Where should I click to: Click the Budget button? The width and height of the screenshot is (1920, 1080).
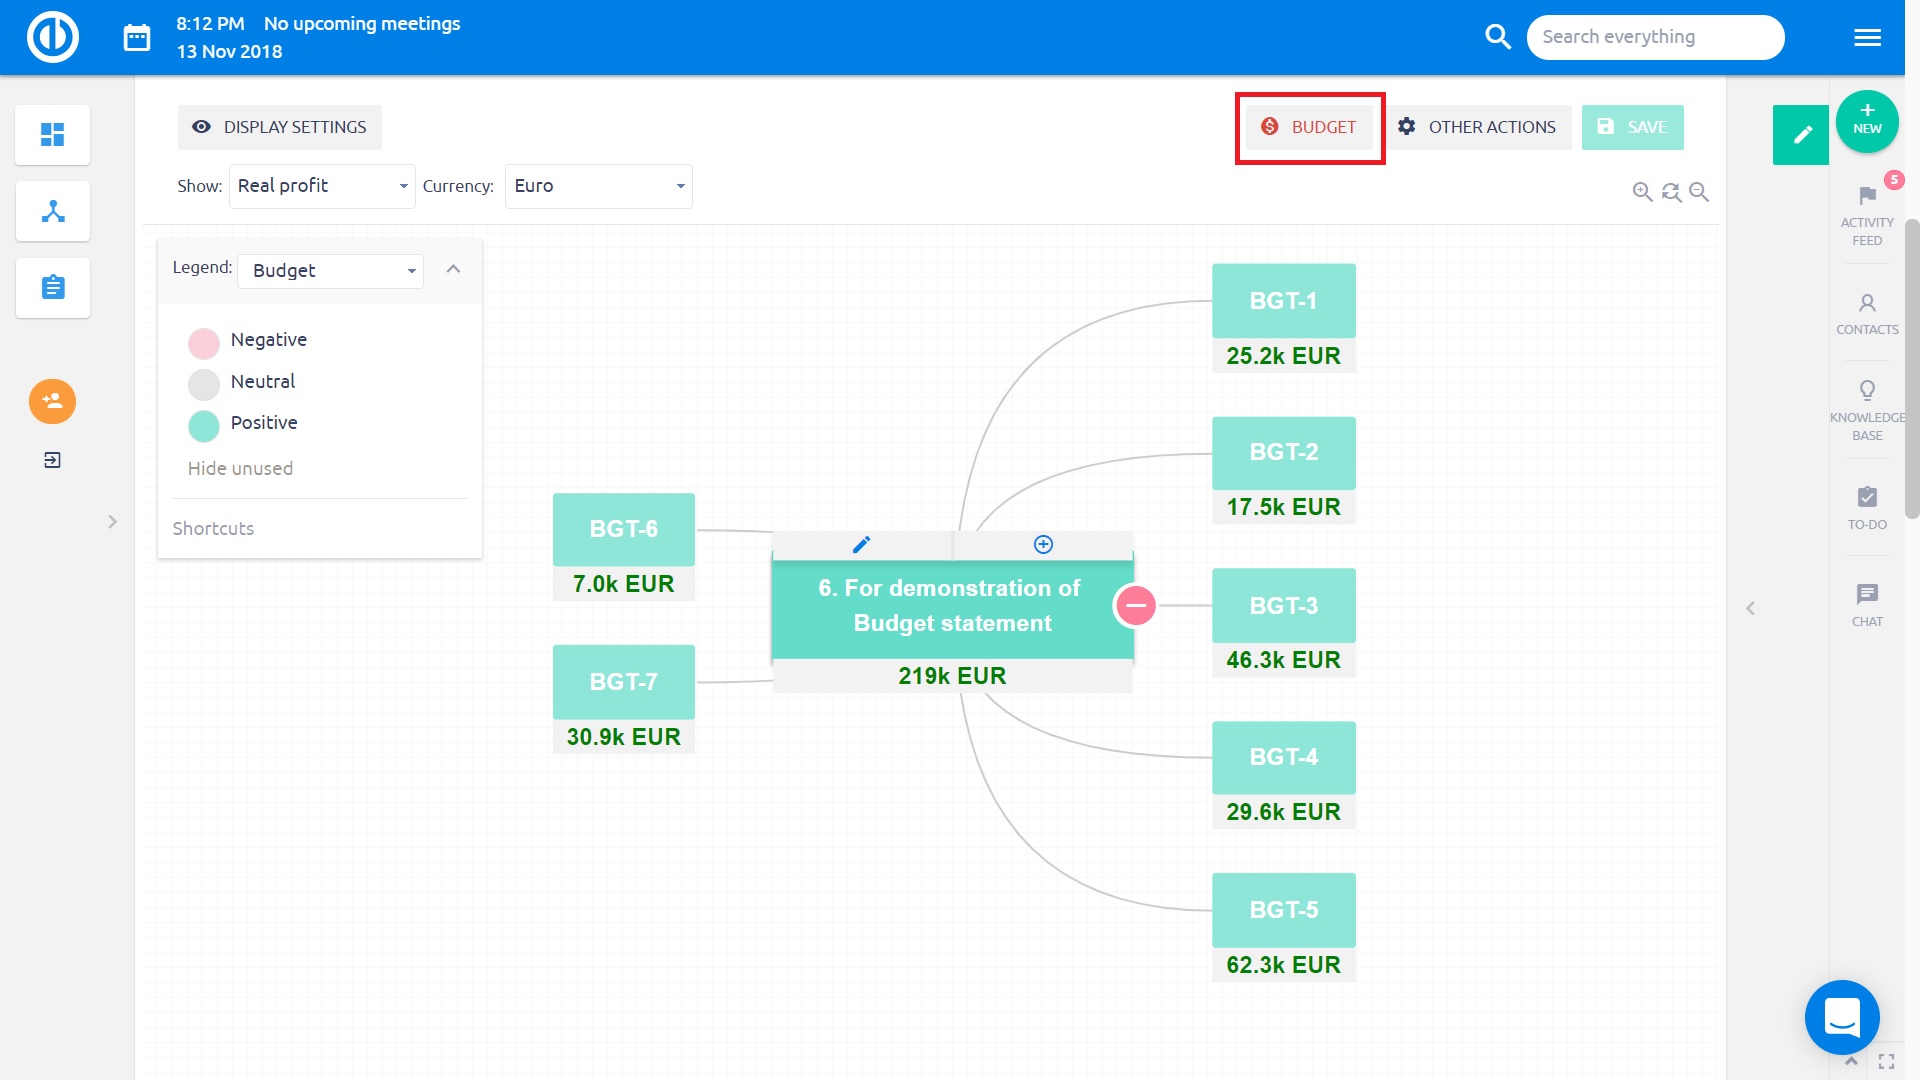point(1309,127)
